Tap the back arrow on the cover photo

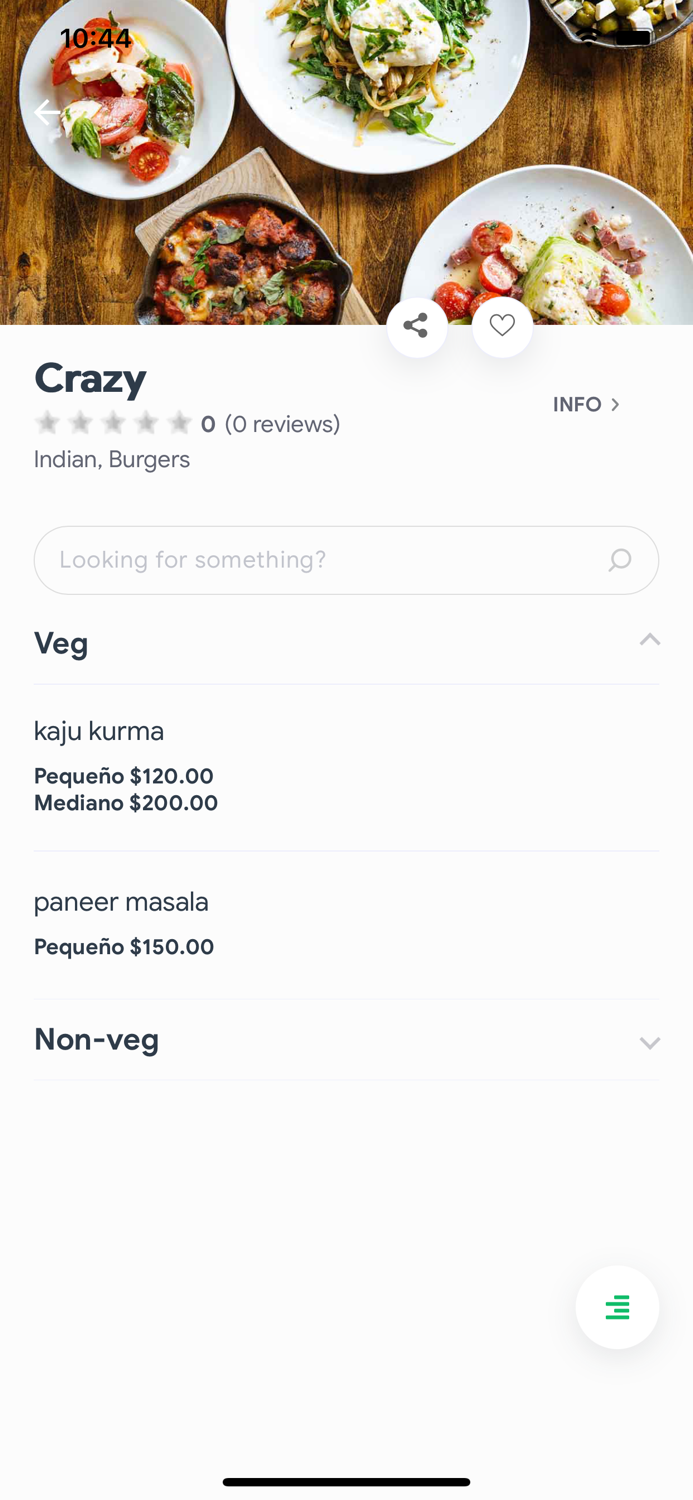click(x=48, y=111)
